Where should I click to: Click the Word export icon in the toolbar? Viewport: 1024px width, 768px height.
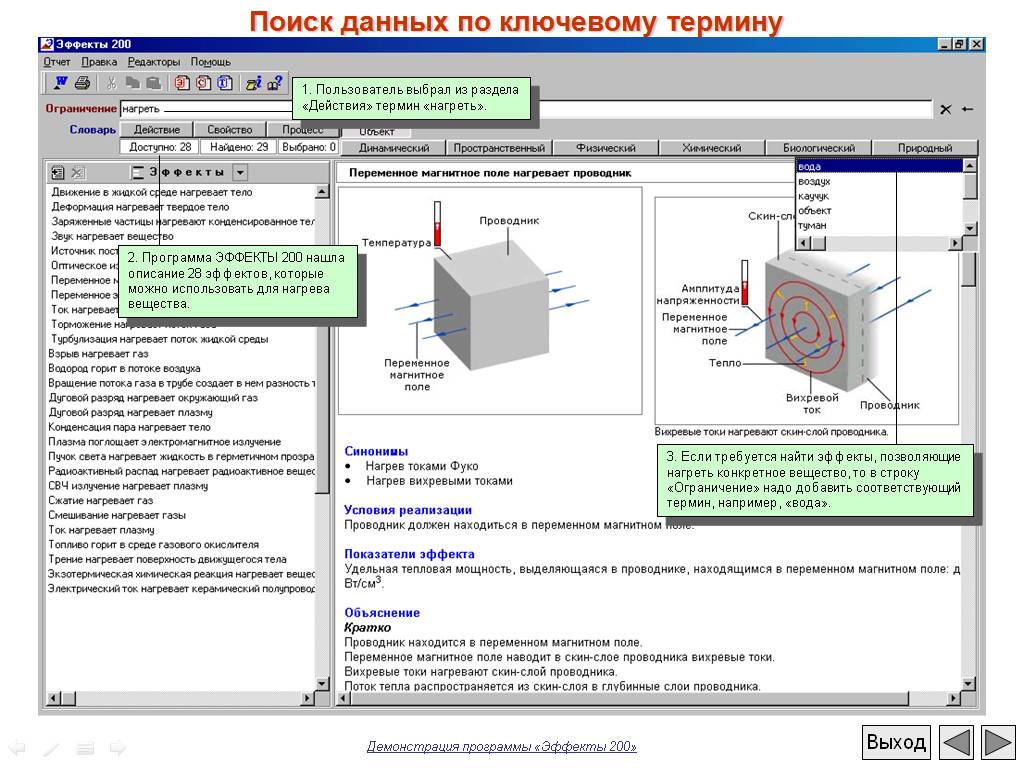click(60, 83)
